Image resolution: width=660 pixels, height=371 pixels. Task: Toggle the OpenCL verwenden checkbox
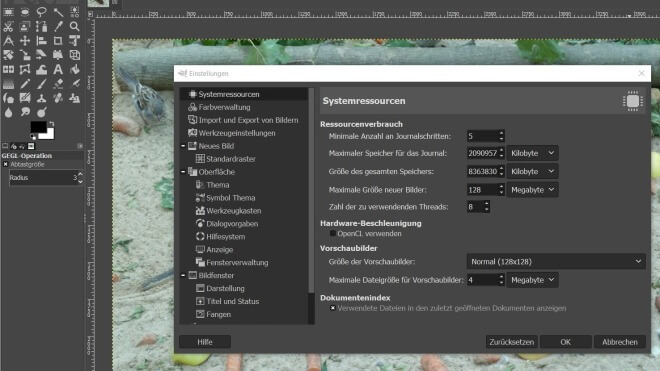click(x=333, y=233)
